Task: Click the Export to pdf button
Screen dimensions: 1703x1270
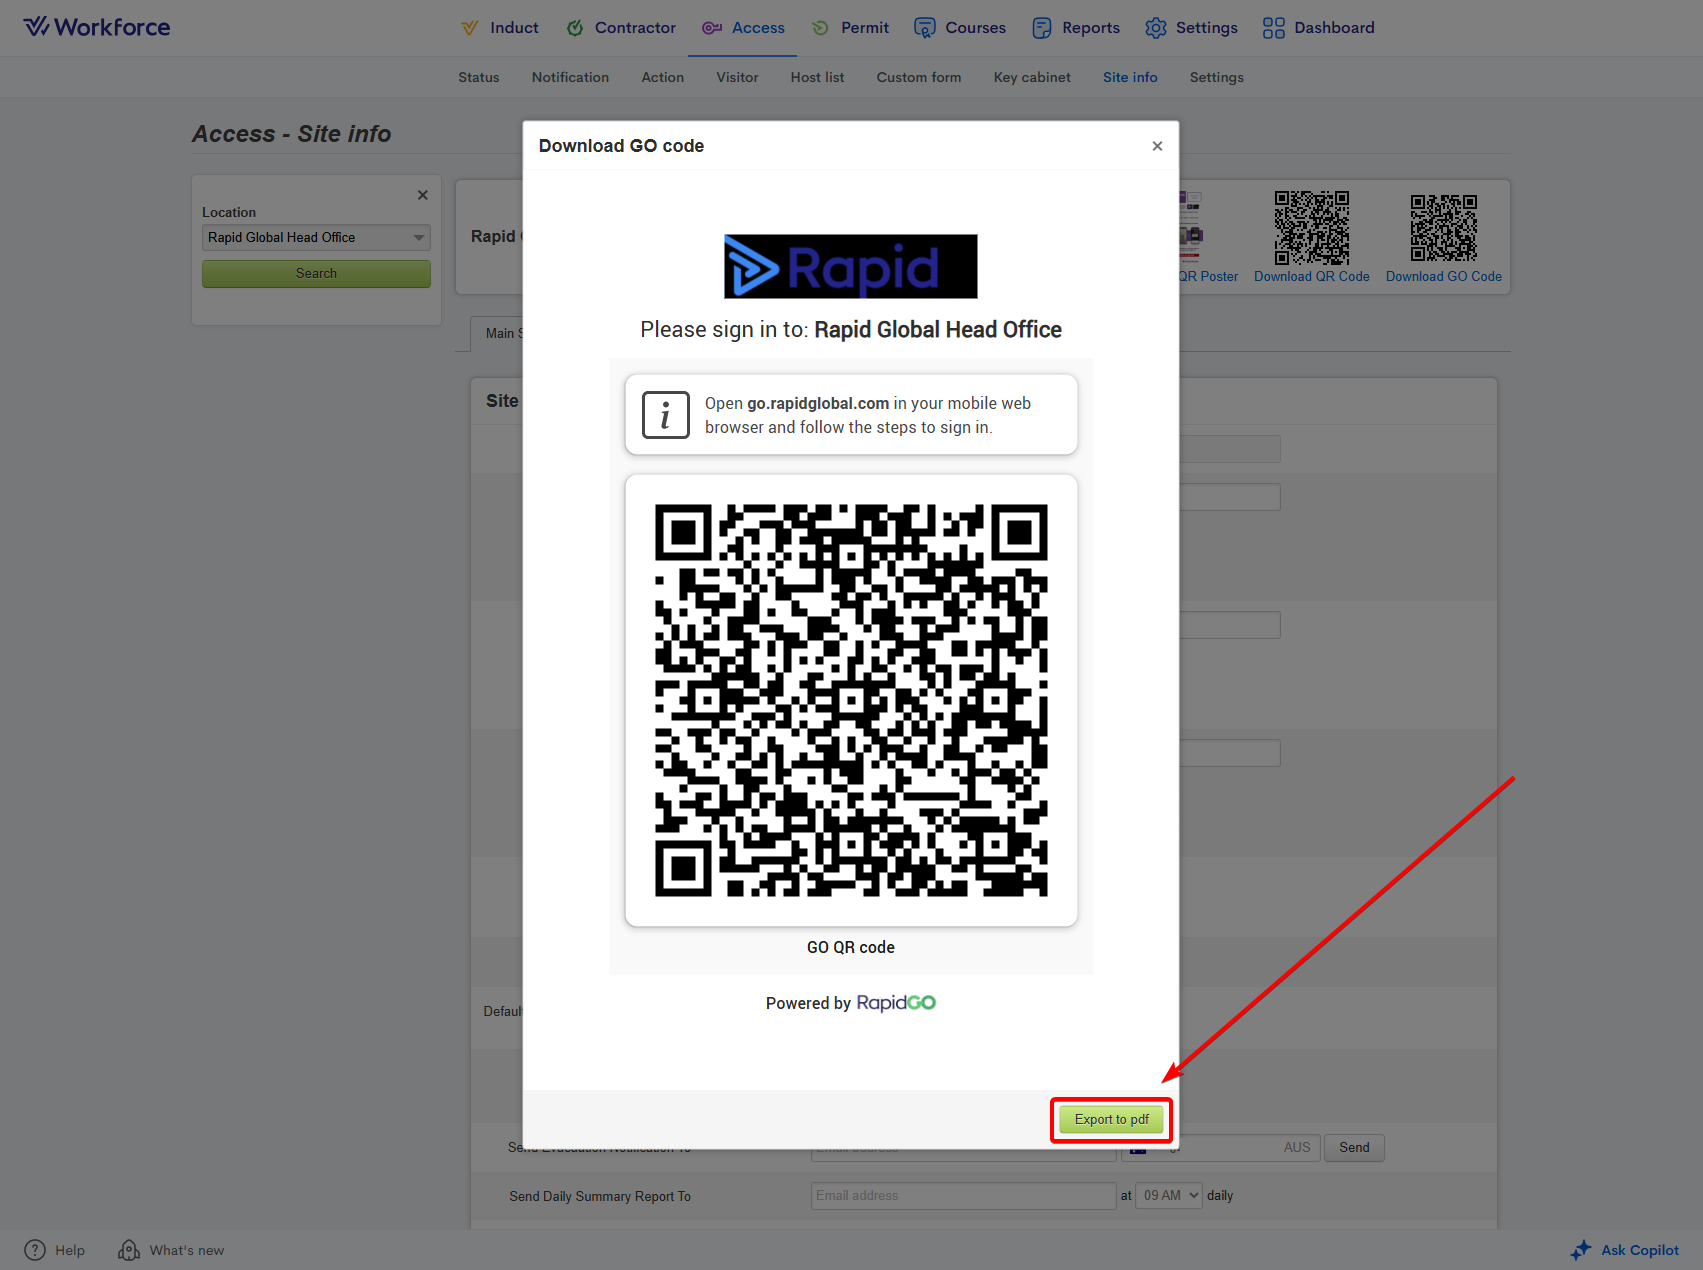Action: coord(1110,1119)
